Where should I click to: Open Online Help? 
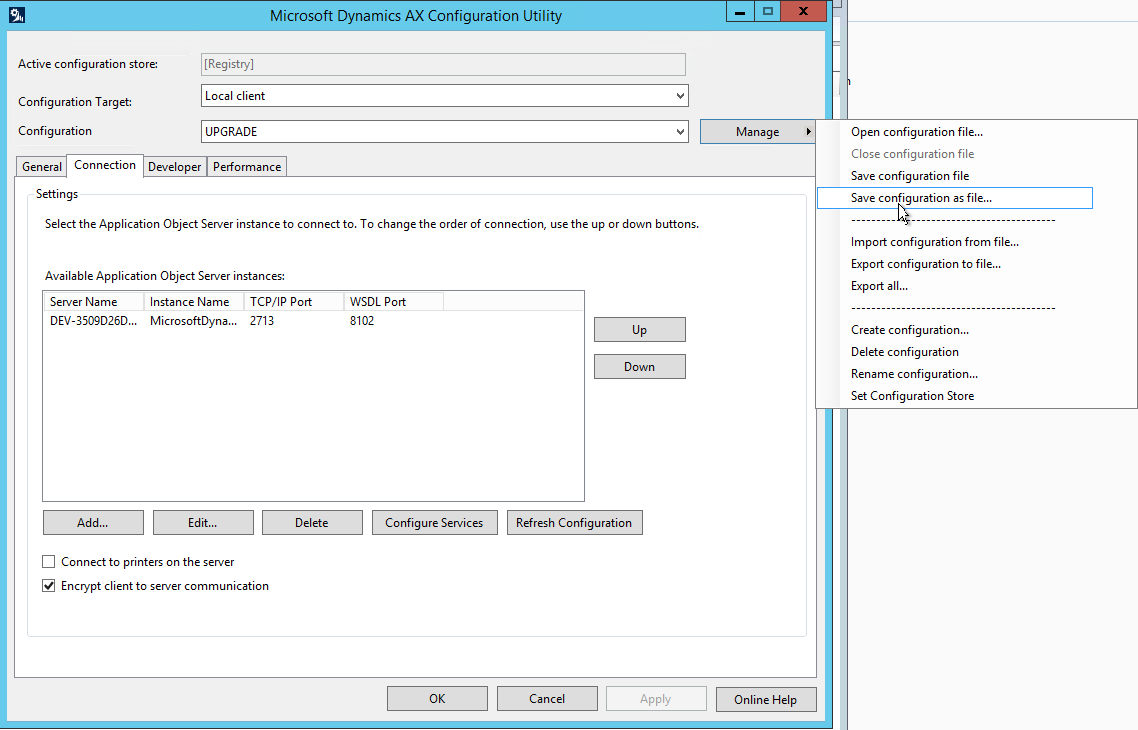[x=765, y=700]
